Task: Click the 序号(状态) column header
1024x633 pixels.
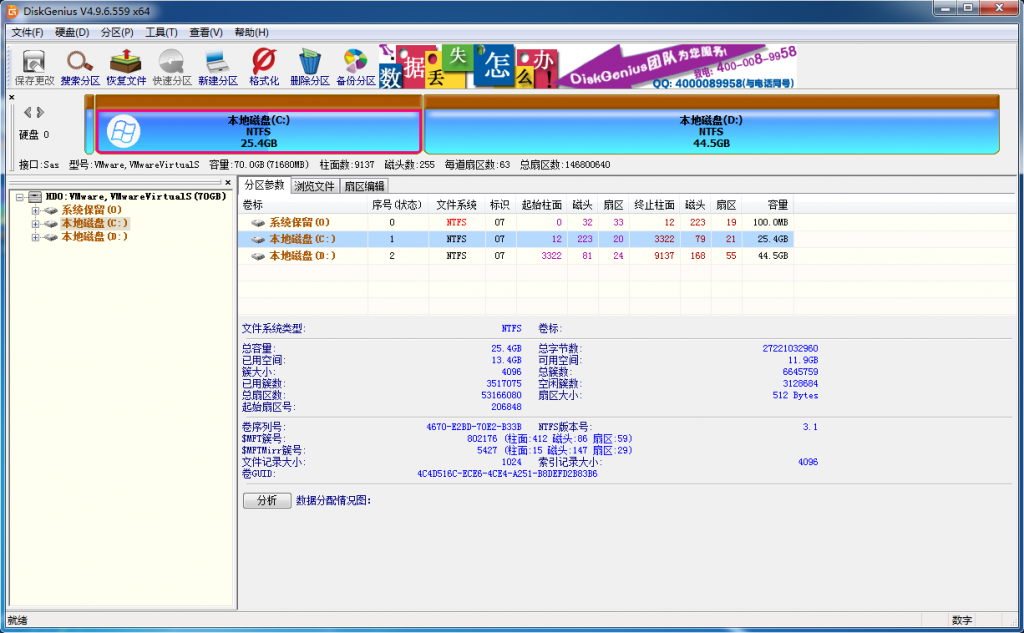Action: pos(398,205)
